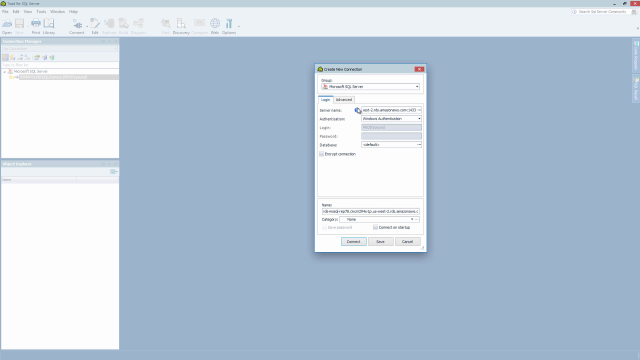Click the blue info icon beside Server name
This screenshot has height=360, width=640.
coord(357,110)
